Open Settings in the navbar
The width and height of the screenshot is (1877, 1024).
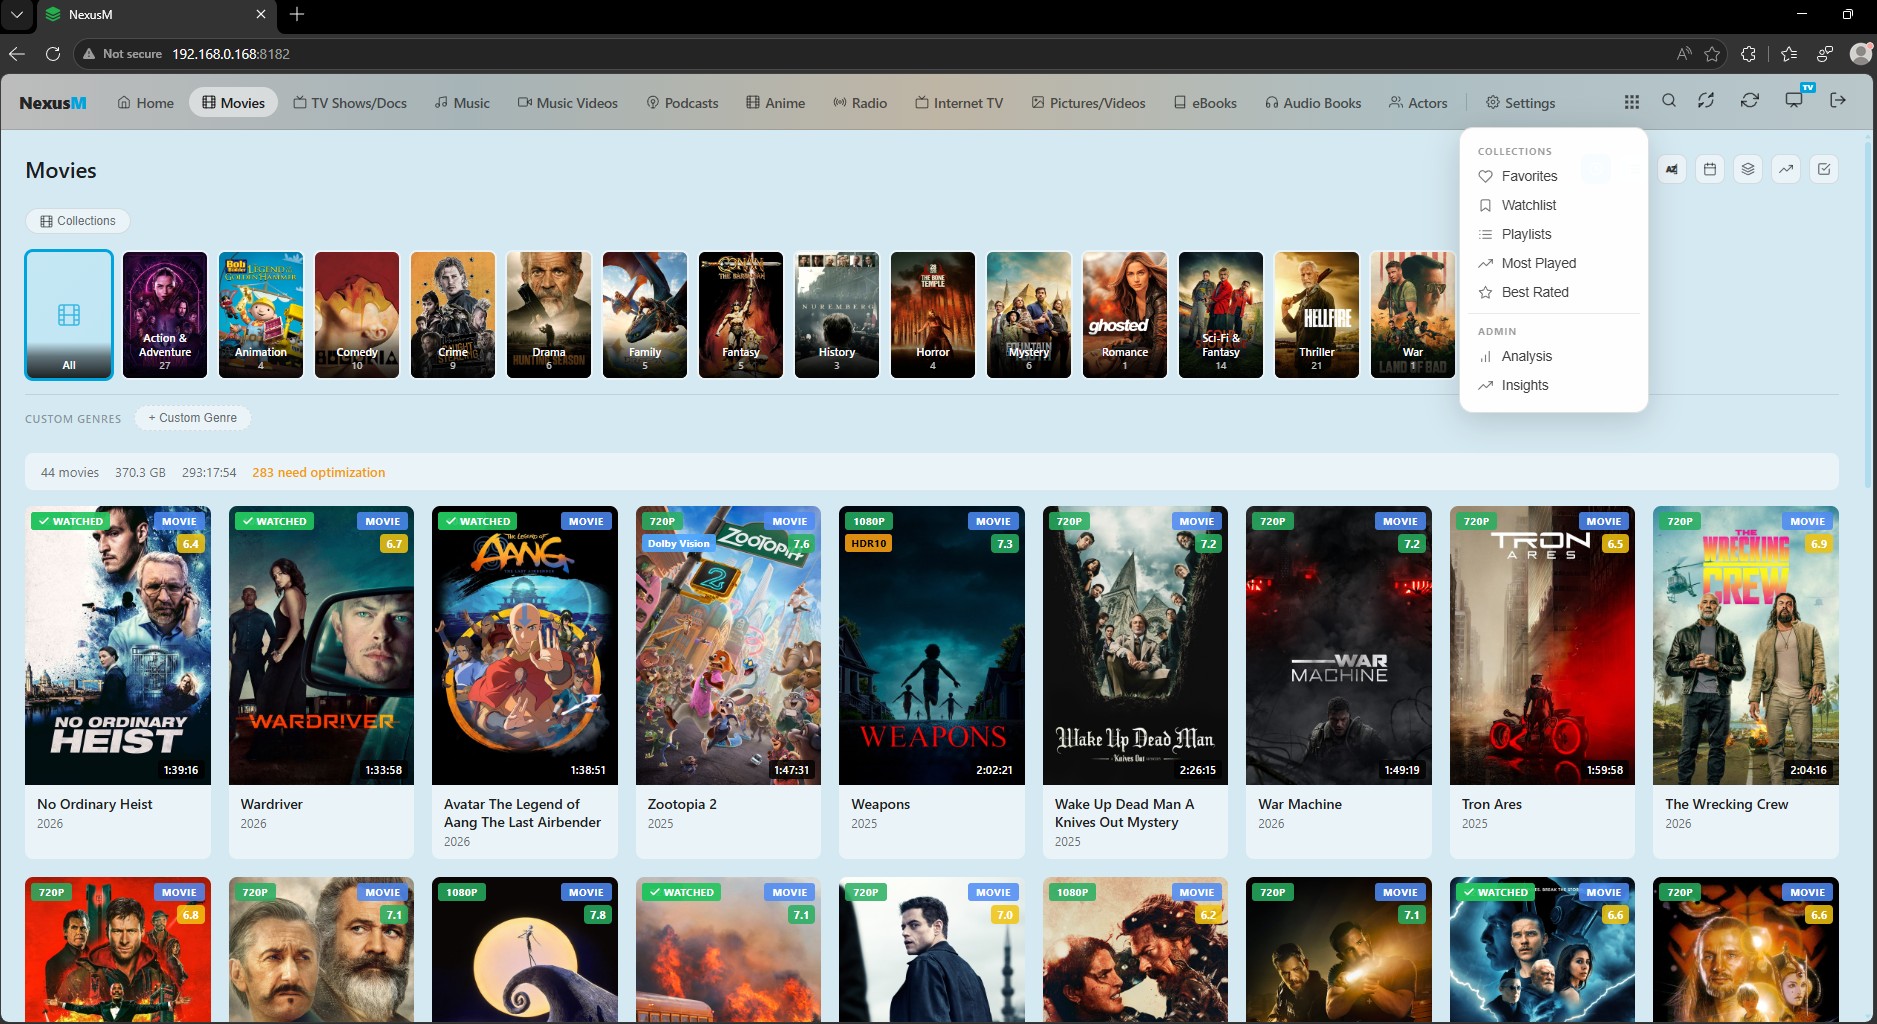tap(1520, 103)
